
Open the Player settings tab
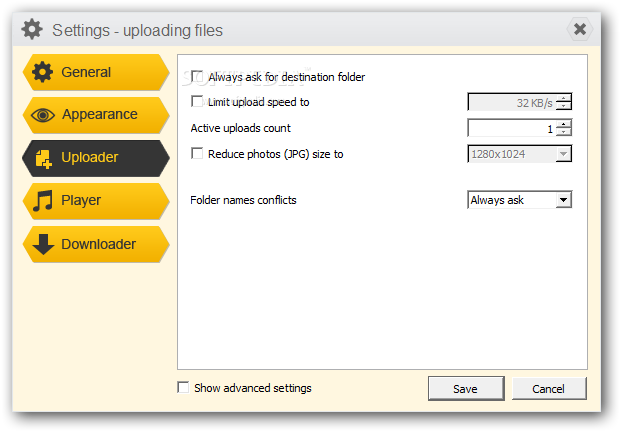tap(96, 201)
